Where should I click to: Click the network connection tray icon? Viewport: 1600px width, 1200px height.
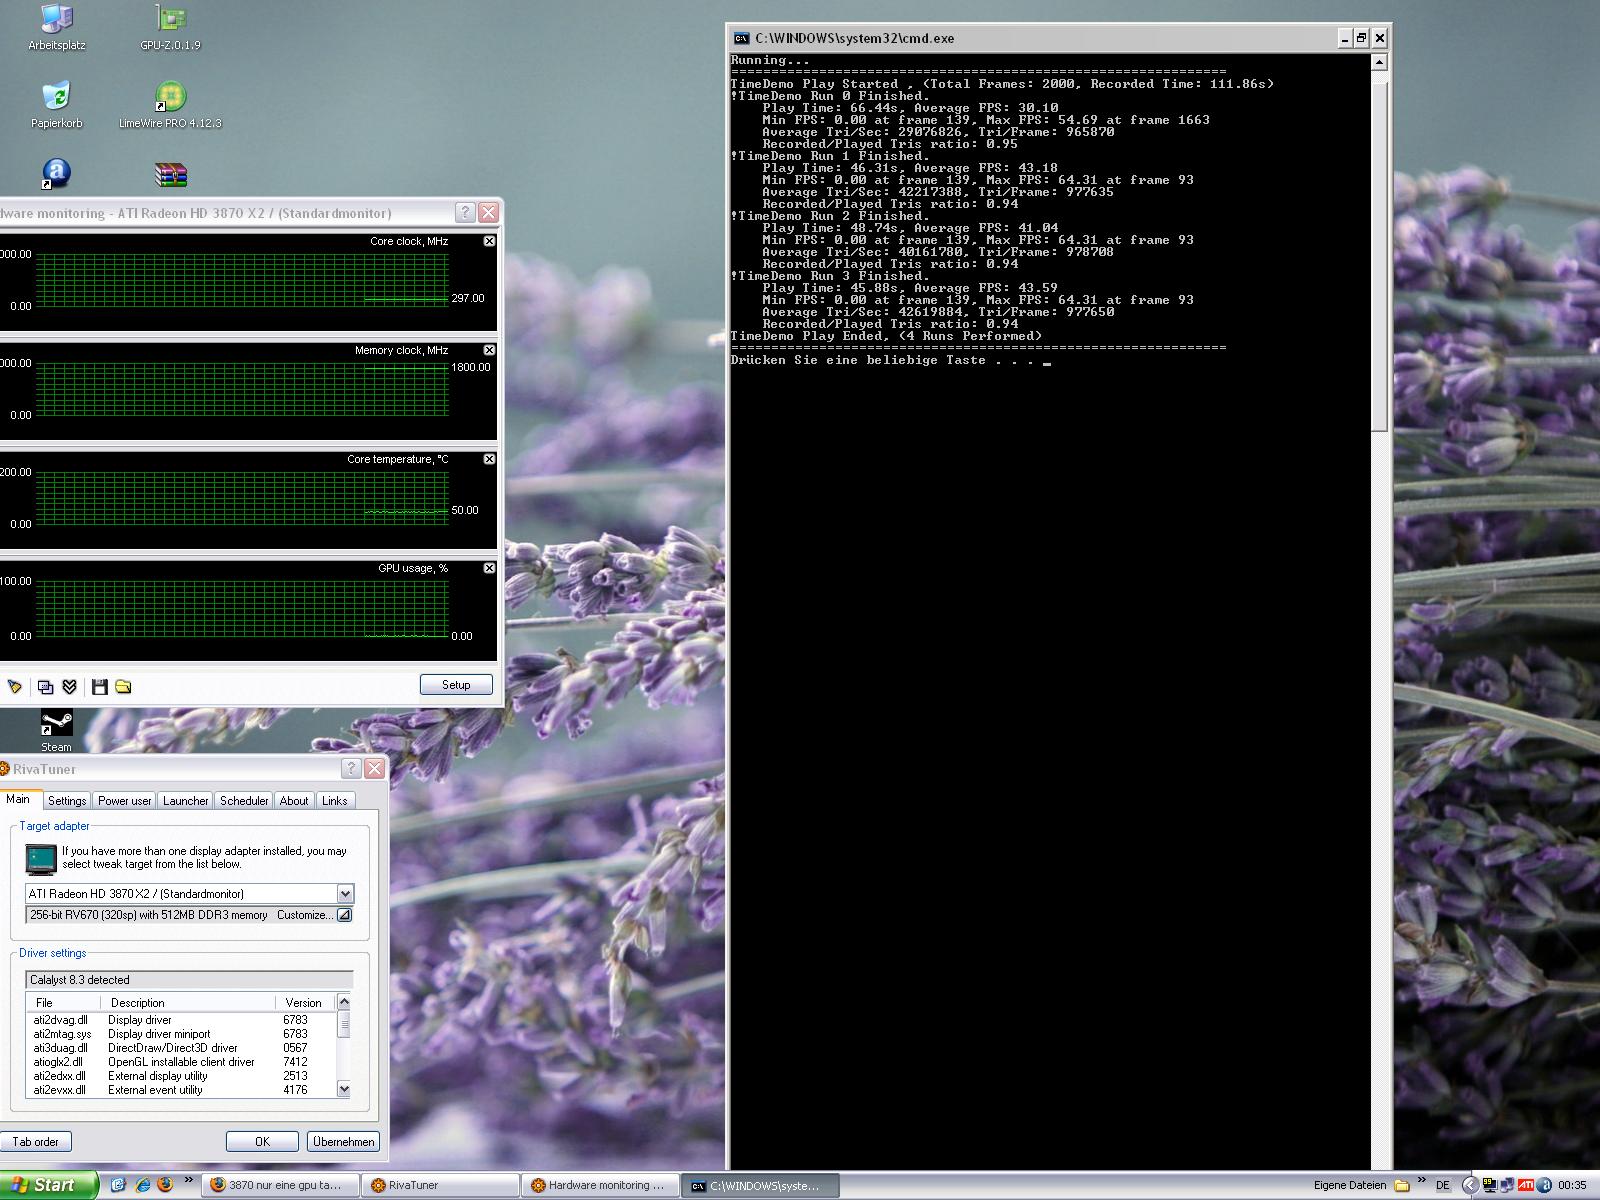point(1507,1185)
